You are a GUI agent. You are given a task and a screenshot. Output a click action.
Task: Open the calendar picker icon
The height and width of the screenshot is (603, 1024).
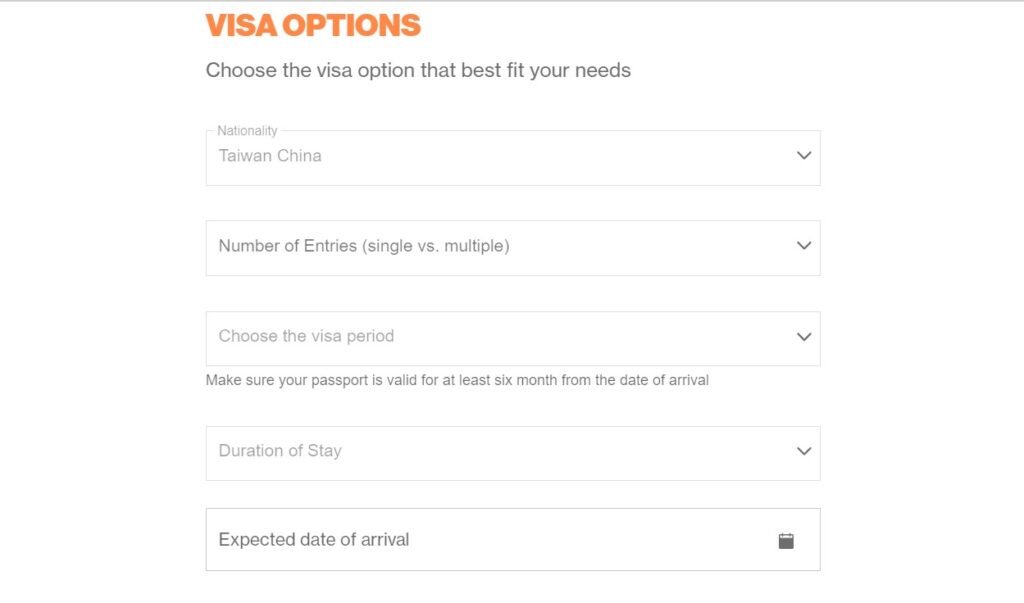(786, 540)
